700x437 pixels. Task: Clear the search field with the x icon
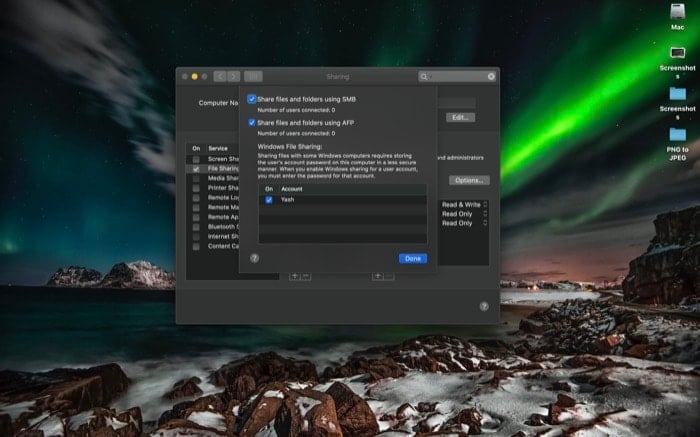491,77
